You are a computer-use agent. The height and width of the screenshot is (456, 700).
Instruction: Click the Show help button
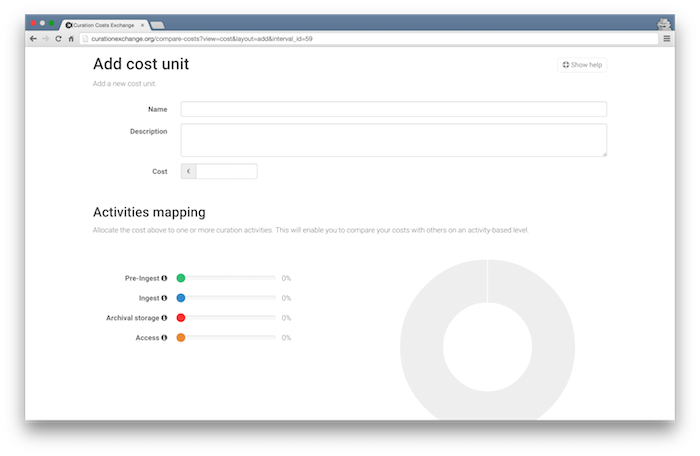(582, 65)
